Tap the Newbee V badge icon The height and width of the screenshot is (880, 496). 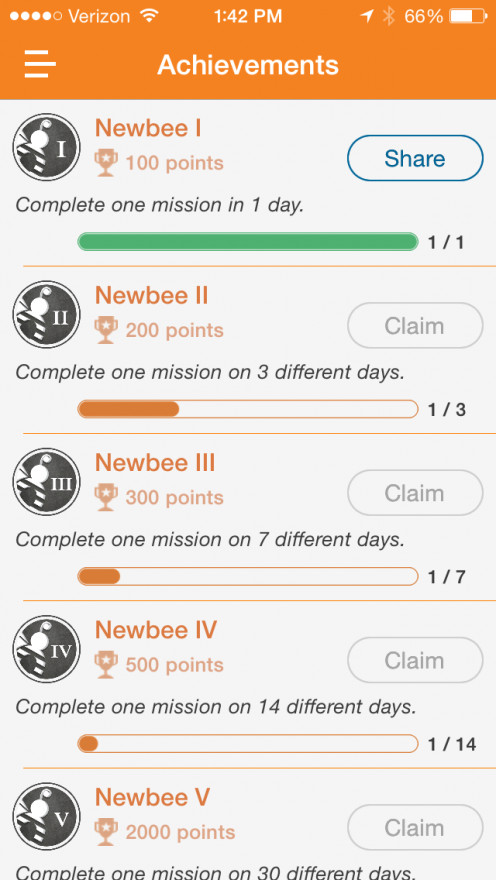click(47, 816)
